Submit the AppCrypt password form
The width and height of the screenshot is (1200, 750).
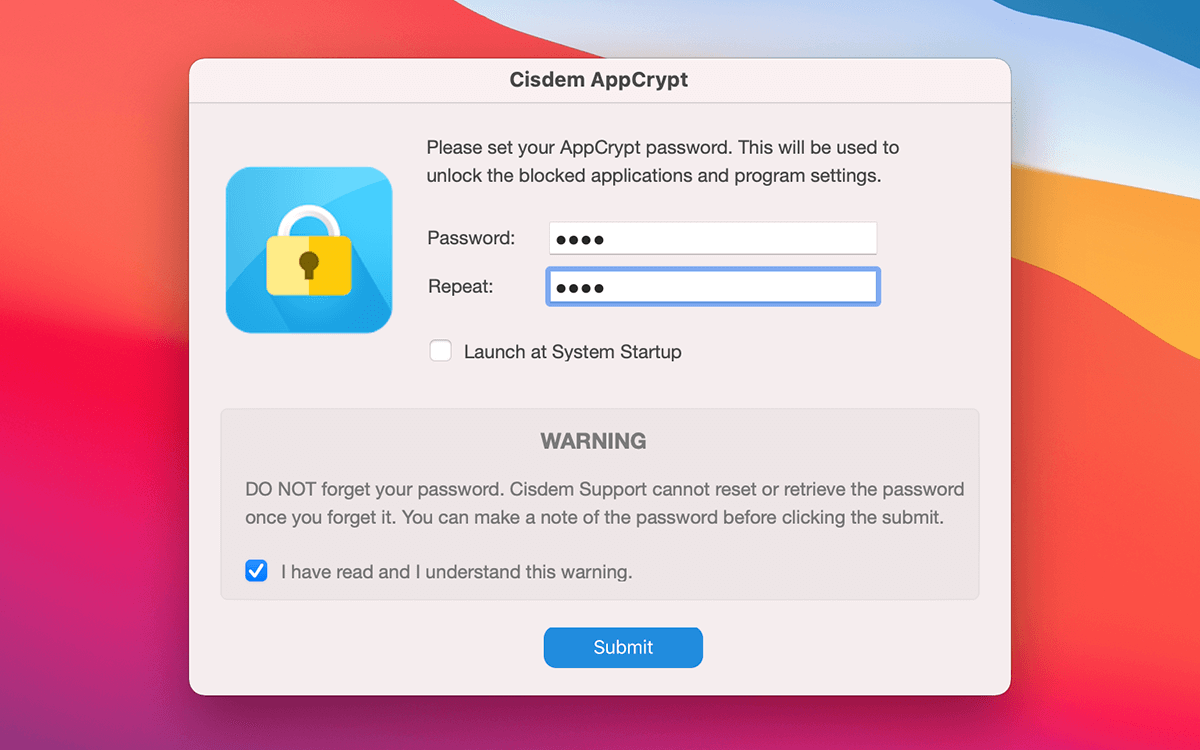(623, 647)
